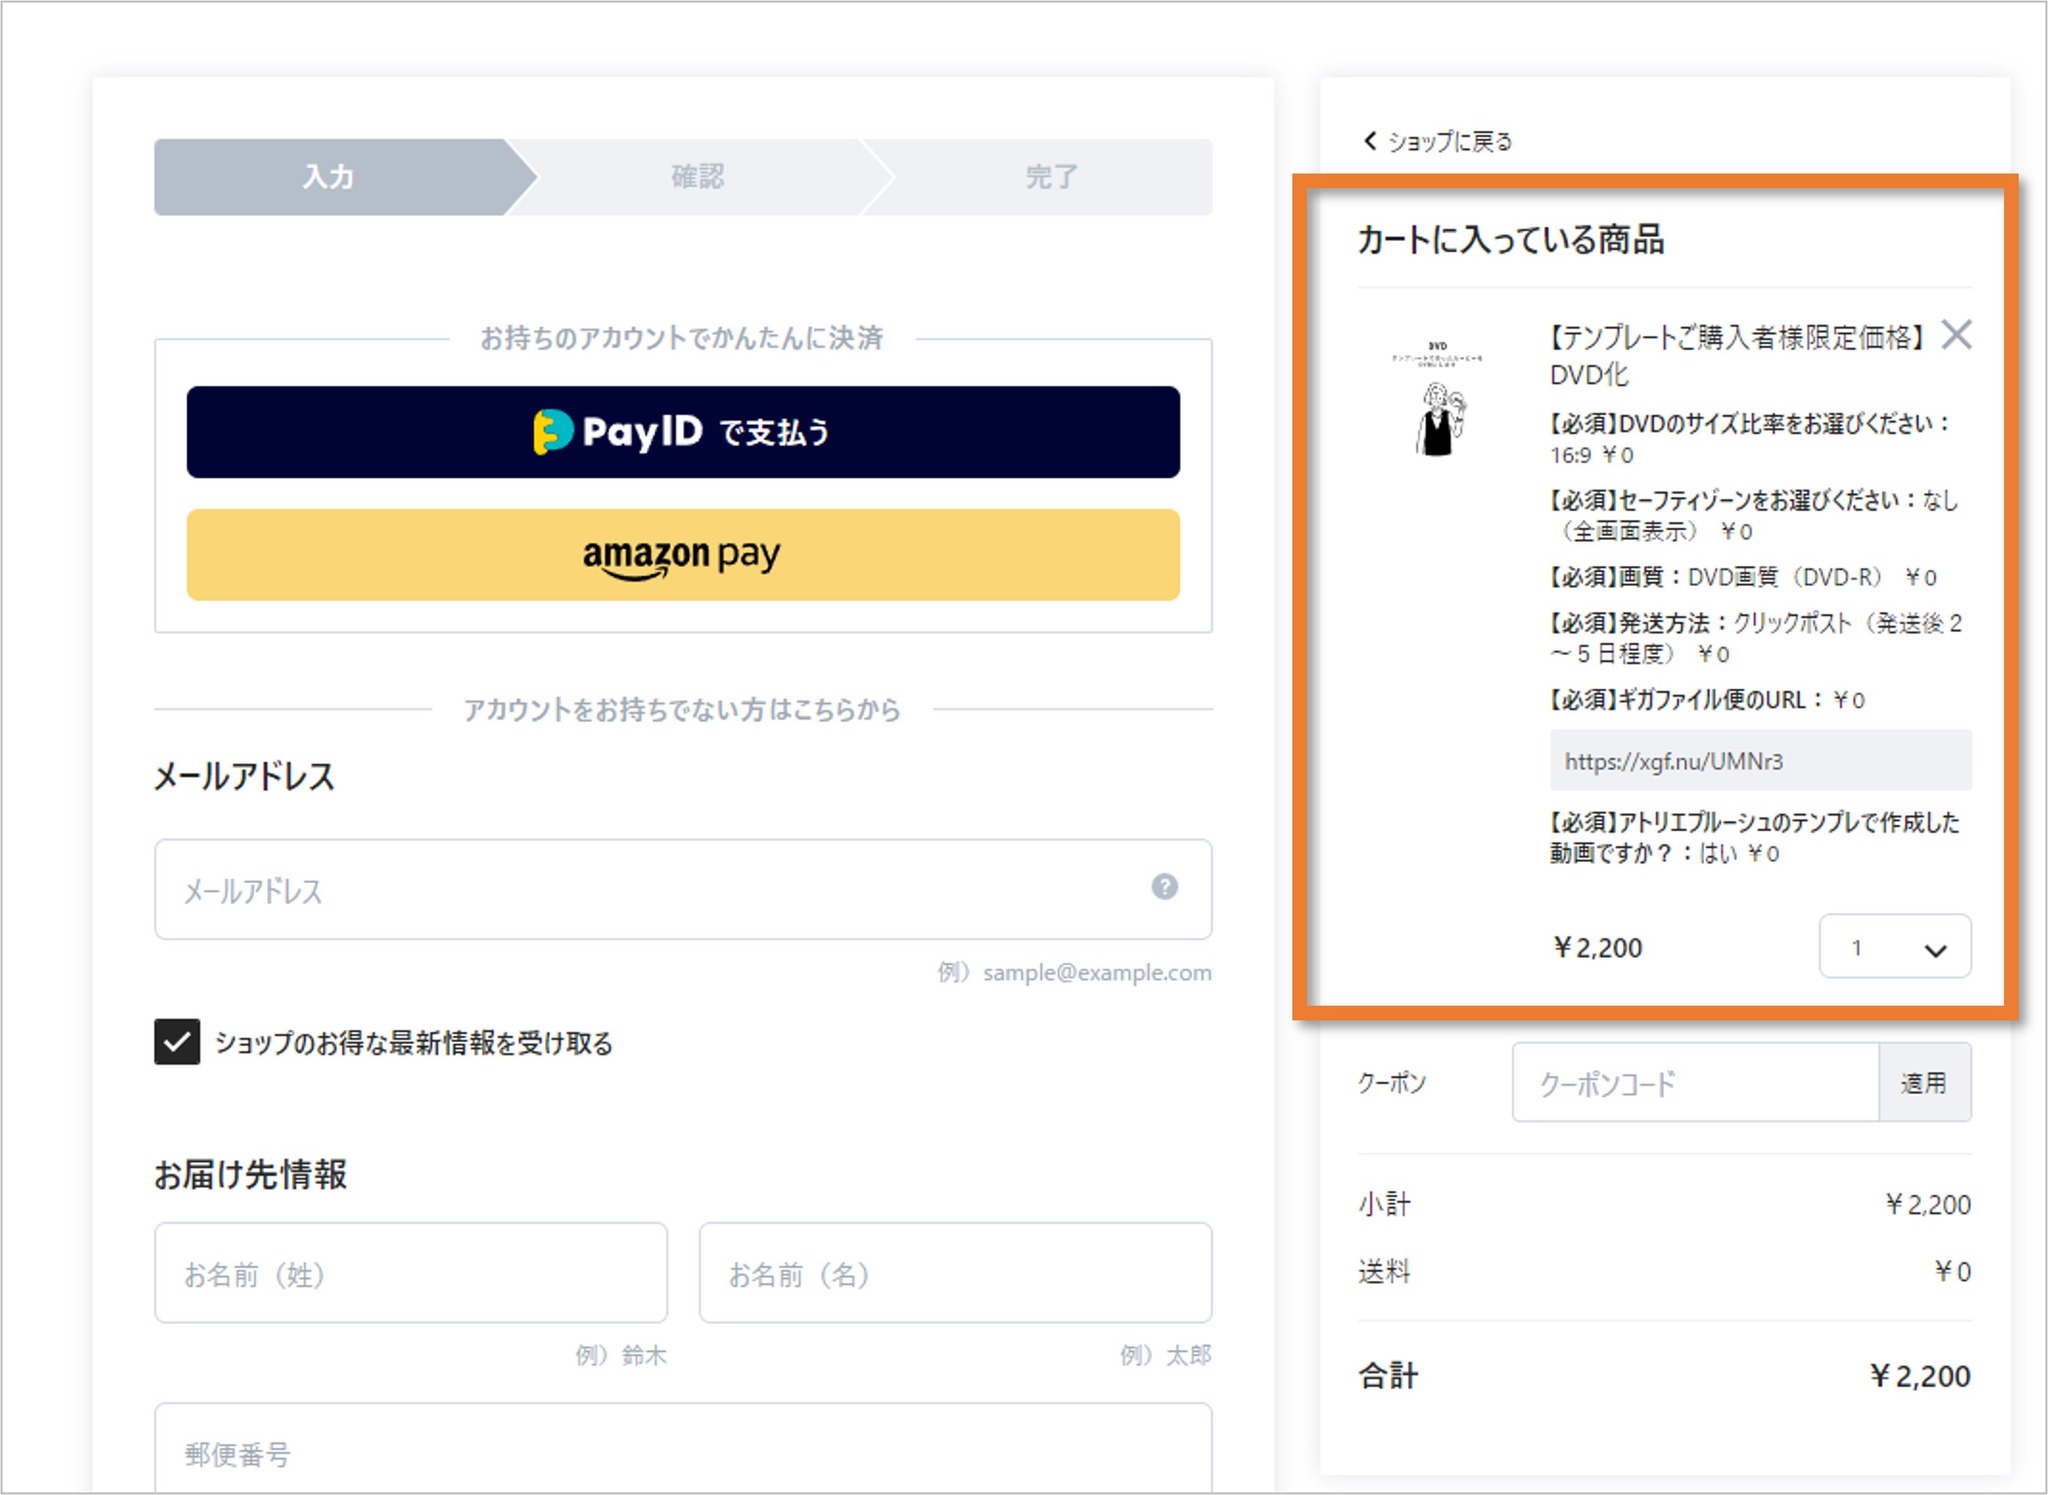Select the 確認 step tab
Screen dimensions: 2048x1495
(698, 177)
